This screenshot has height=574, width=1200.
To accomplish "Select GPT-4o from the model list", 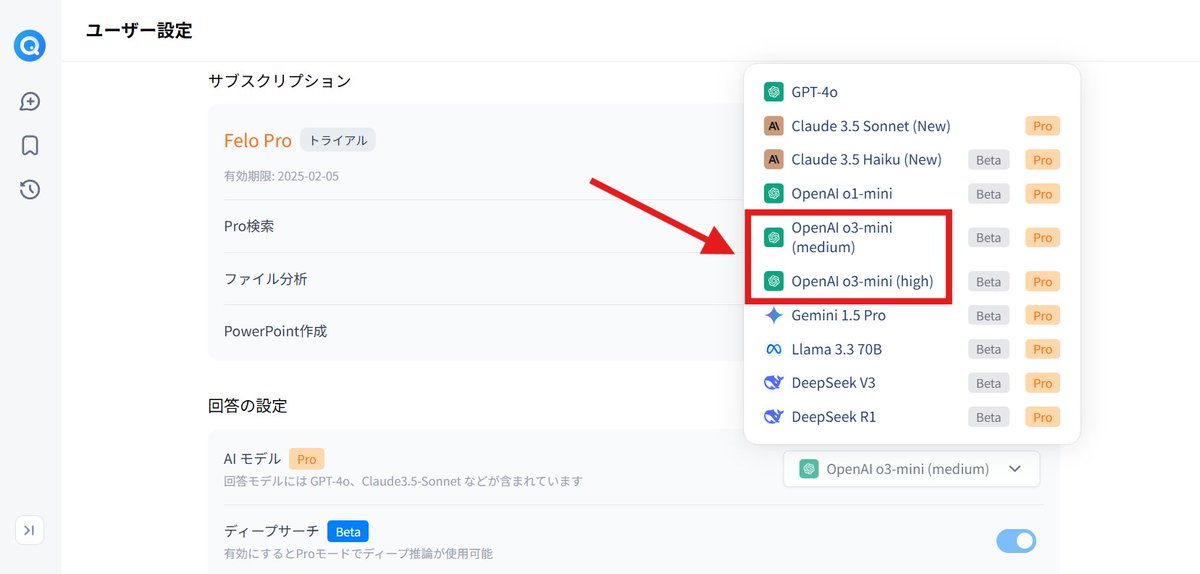I will pos(912,92).
